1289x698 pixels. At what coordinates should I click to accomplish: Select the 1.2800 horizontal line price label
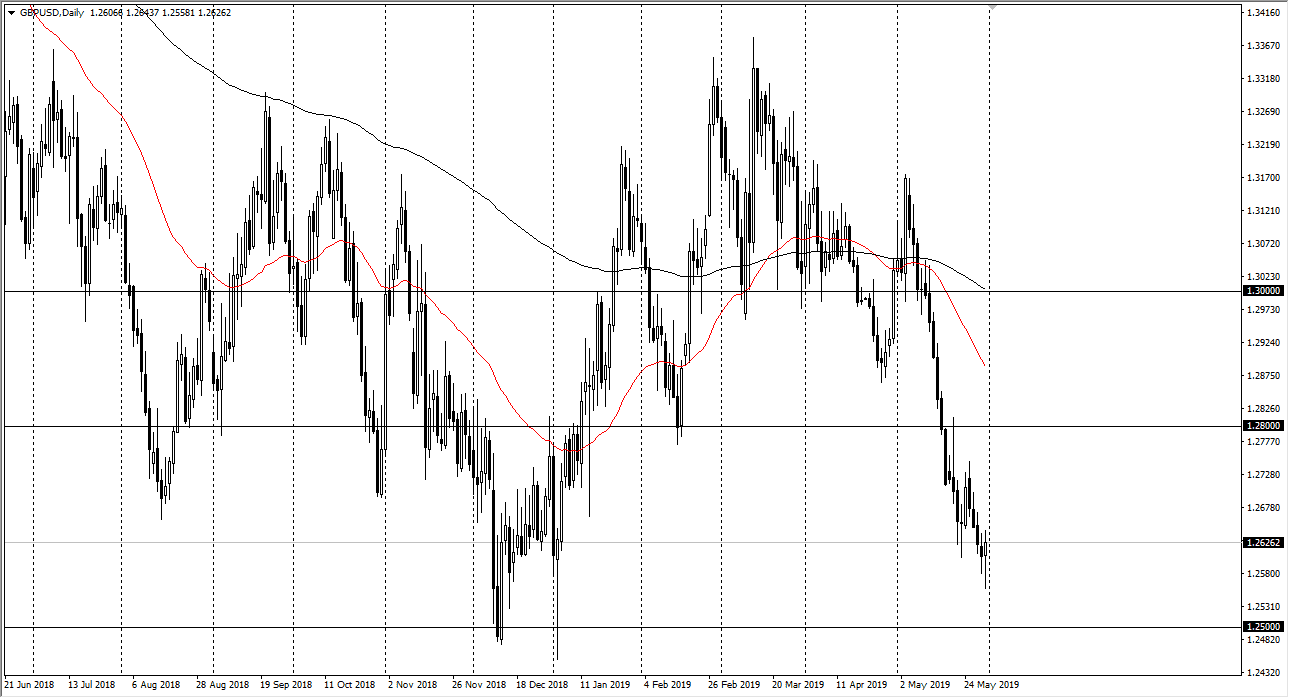[x=1262, y=426]
